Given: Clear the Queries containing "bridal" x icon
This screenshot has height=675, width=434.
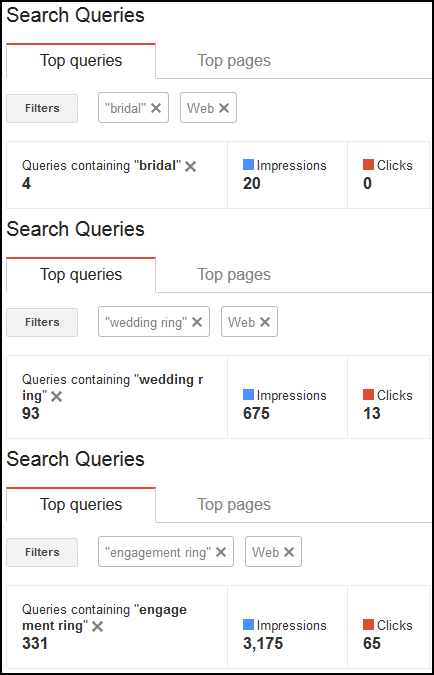Looking at the screenshot, I should [x=190, y=166].
